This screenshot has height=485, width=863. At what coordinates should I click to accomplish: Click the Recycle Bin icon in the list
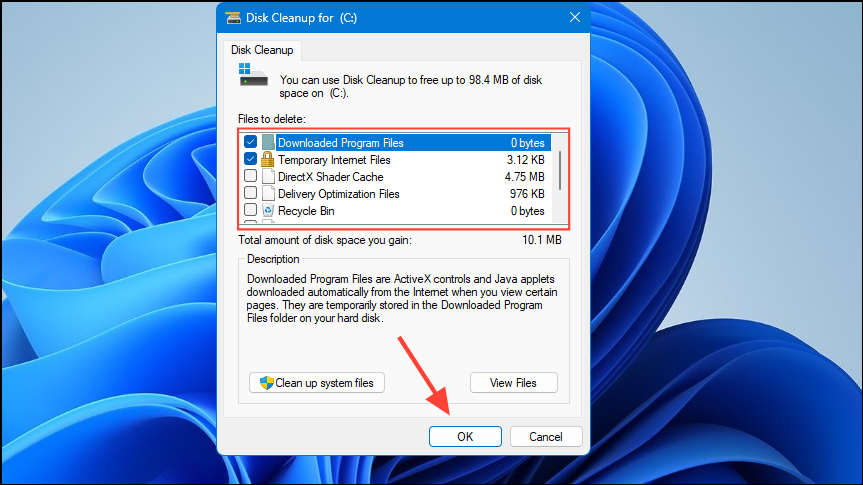268,211
